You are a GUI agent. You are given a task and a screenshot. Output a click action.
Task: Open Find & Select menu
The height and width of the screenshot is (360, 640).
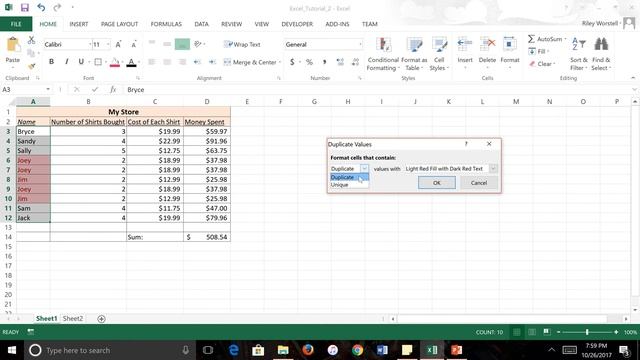coord(601,54)
